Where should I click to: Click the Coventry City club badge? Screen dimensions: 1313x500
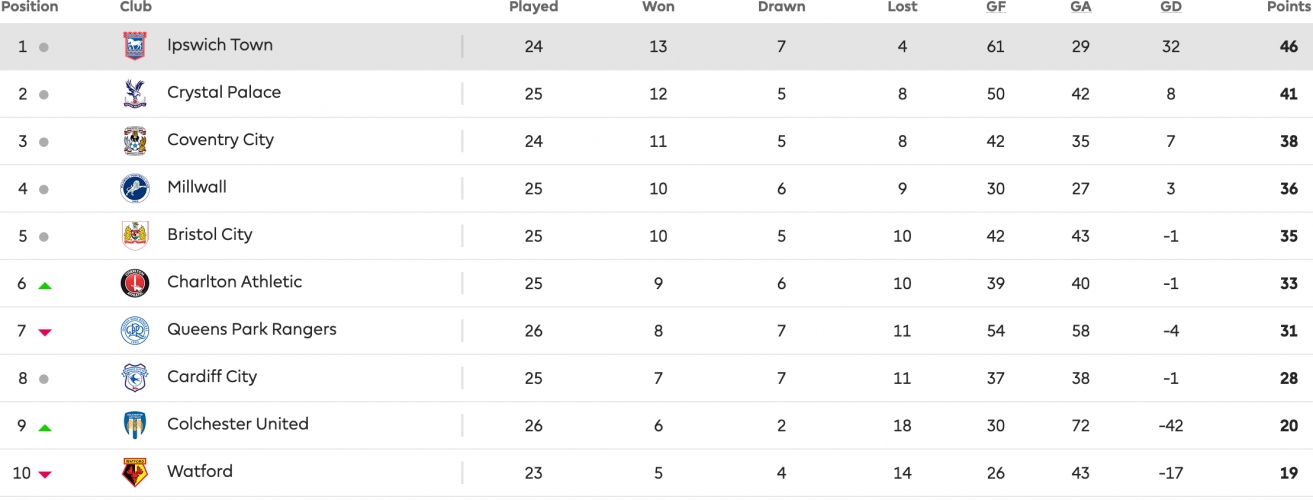tap(134, 141)
